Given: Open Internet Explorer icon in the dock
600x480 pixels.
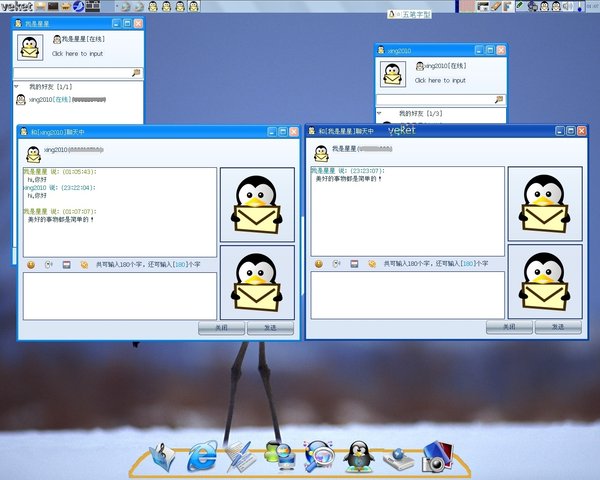Looking at the screenshot, I should pyautogui.click(x=202, y=456).
